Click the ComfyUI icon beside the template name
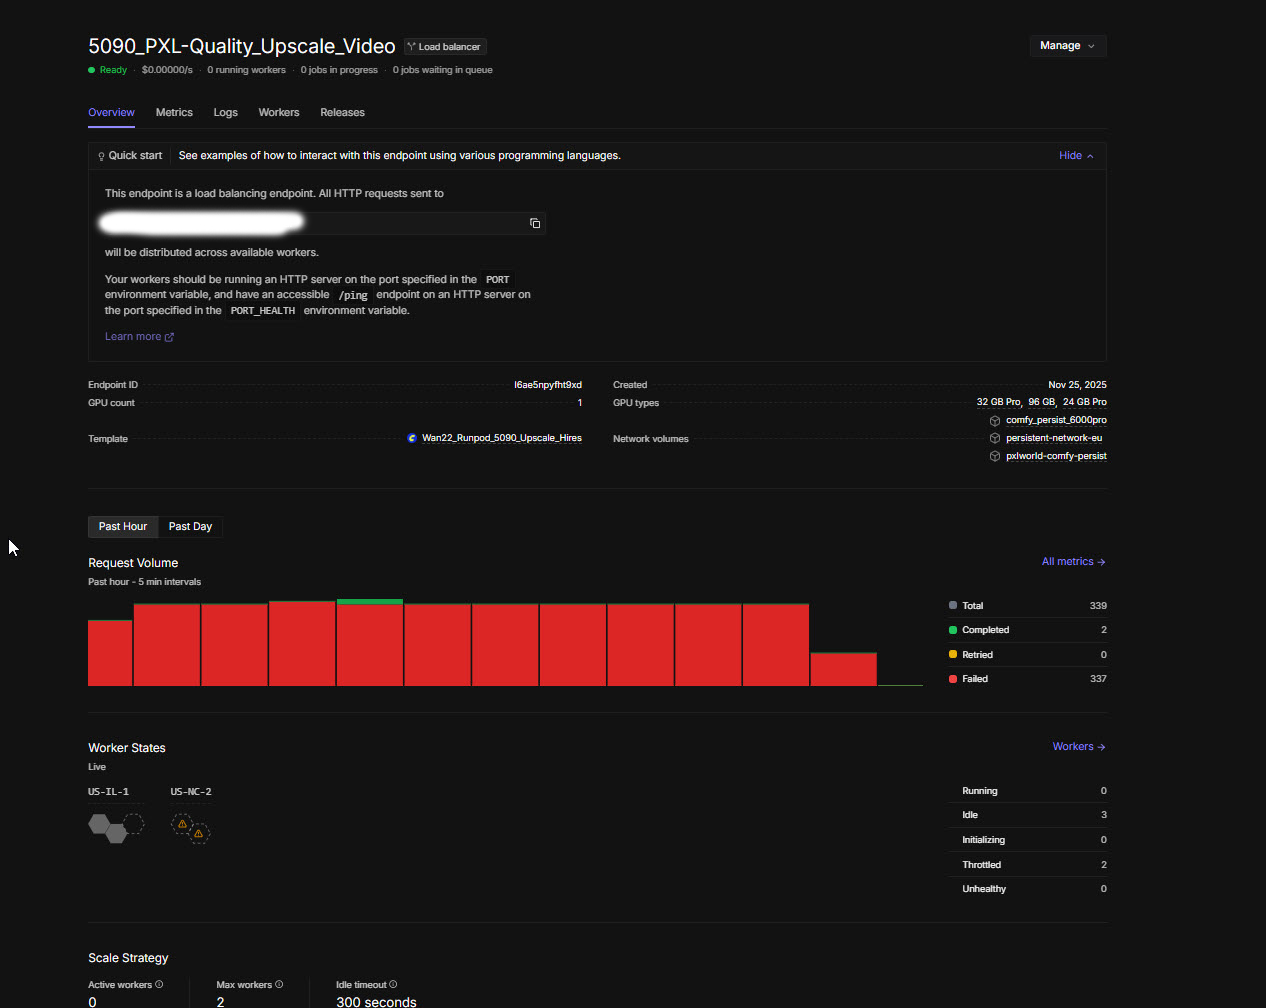The height and width of the screenshot is (1008, 1266). click(412, 438)
